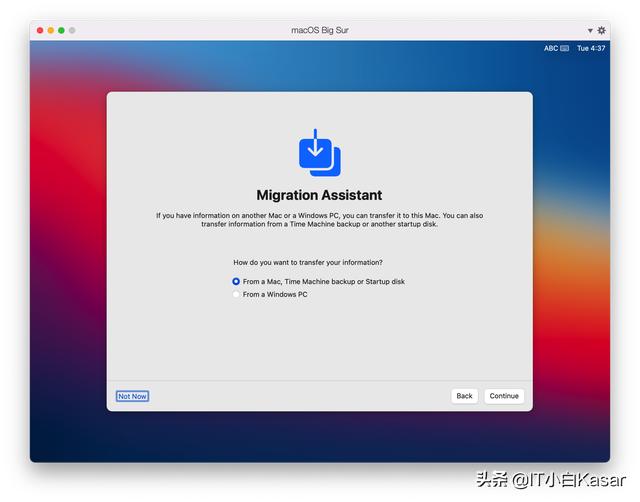Viewport: 640px width, 502px height.
Task: Close the macOS Big Sur VM window
Action: [40, 30]
